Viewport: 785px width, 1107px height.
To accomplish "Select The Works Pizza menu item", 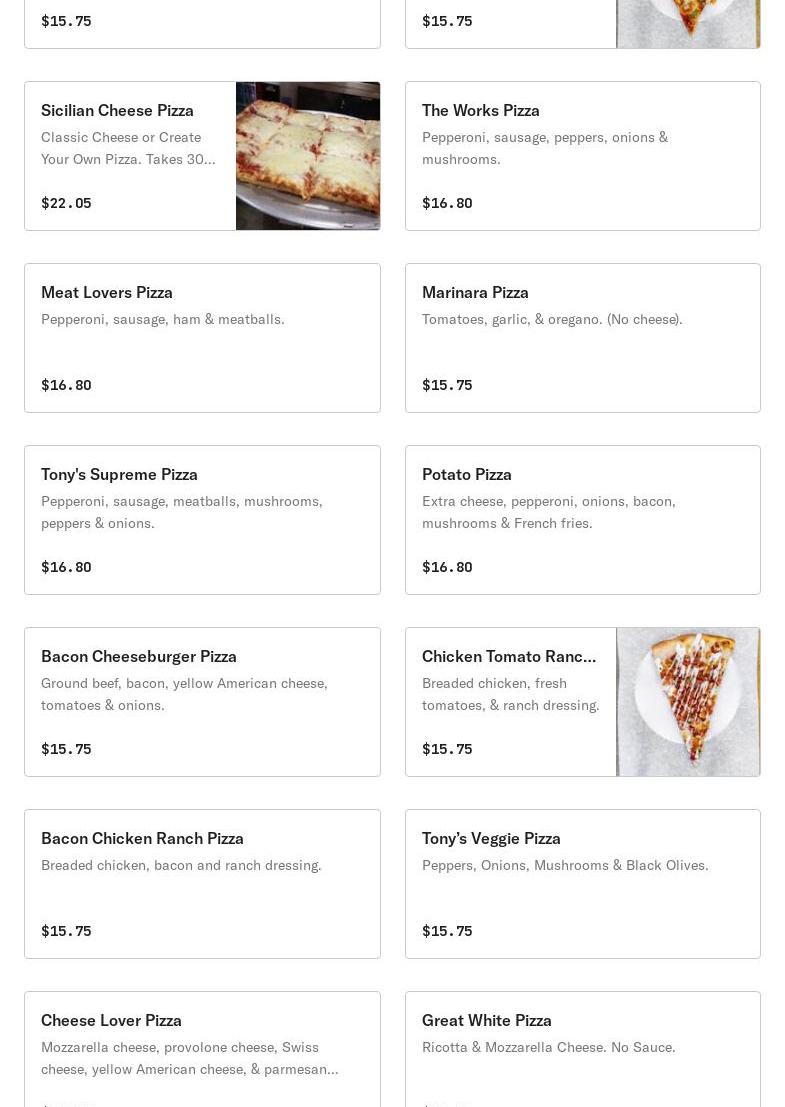I will pyautogui.click(x=481, y=110).
